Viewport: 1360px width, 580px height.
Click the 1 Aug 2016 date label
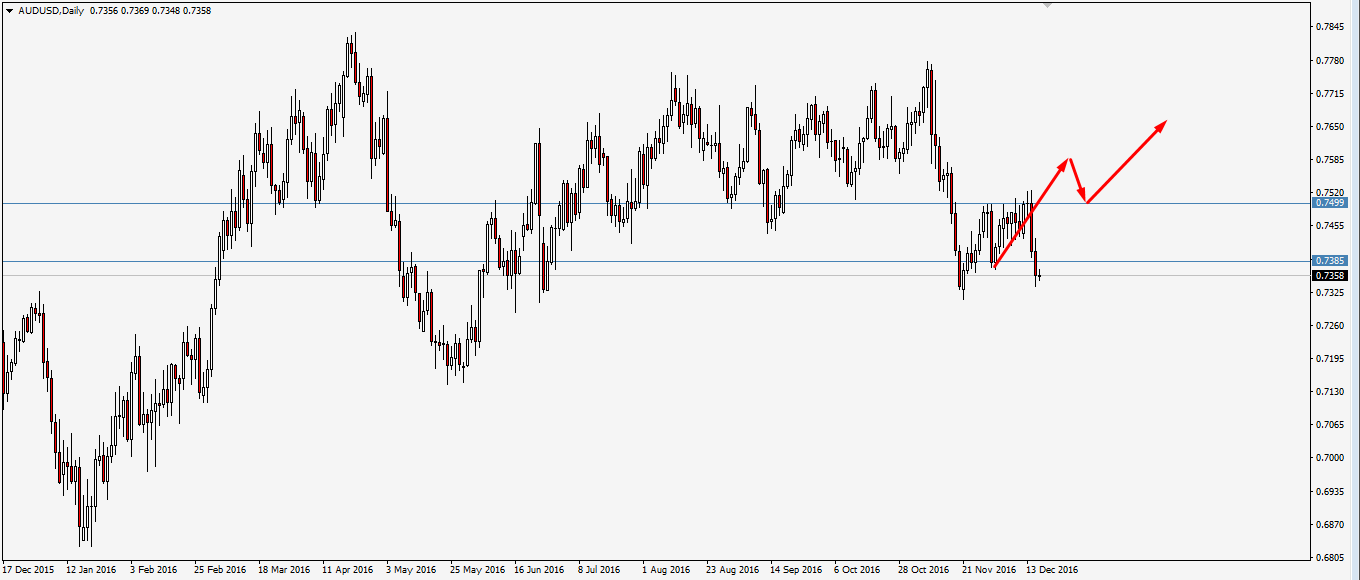tap(667, 570)
